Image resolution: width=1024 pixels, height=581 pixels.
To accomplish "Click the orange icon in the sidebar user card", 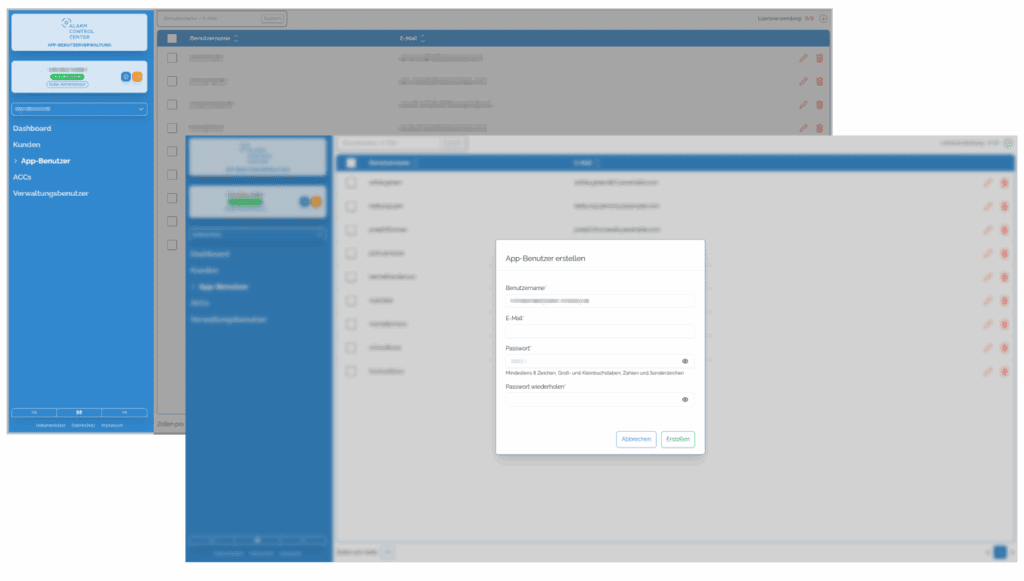I will (137, 77).
